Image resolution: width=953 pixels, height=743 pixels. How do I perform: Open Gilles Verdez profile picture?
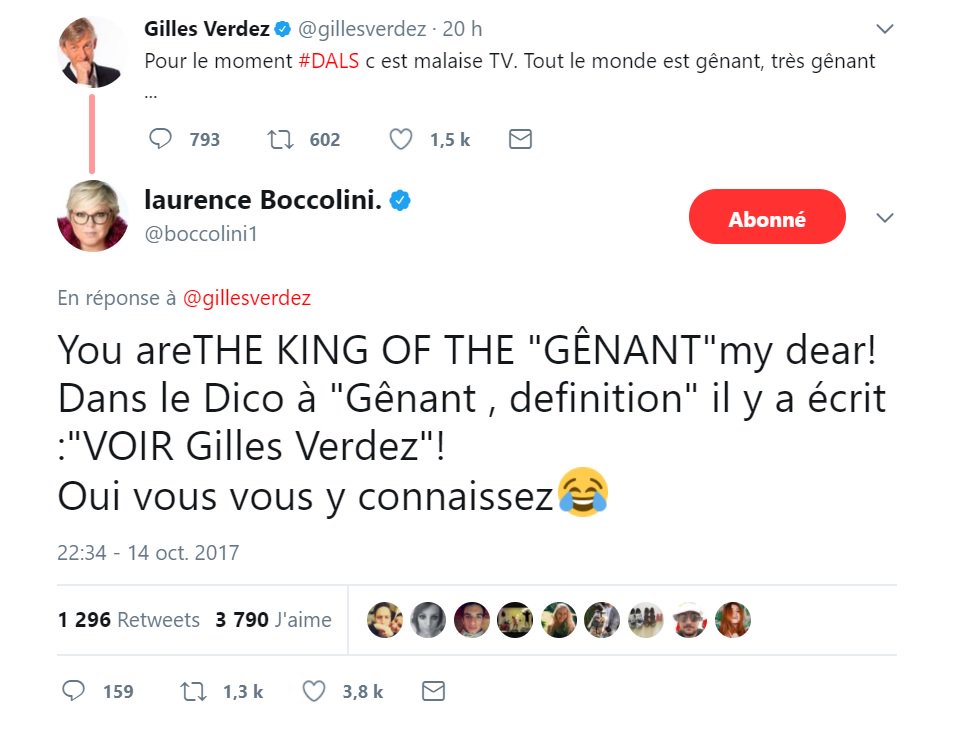point(92,50)
